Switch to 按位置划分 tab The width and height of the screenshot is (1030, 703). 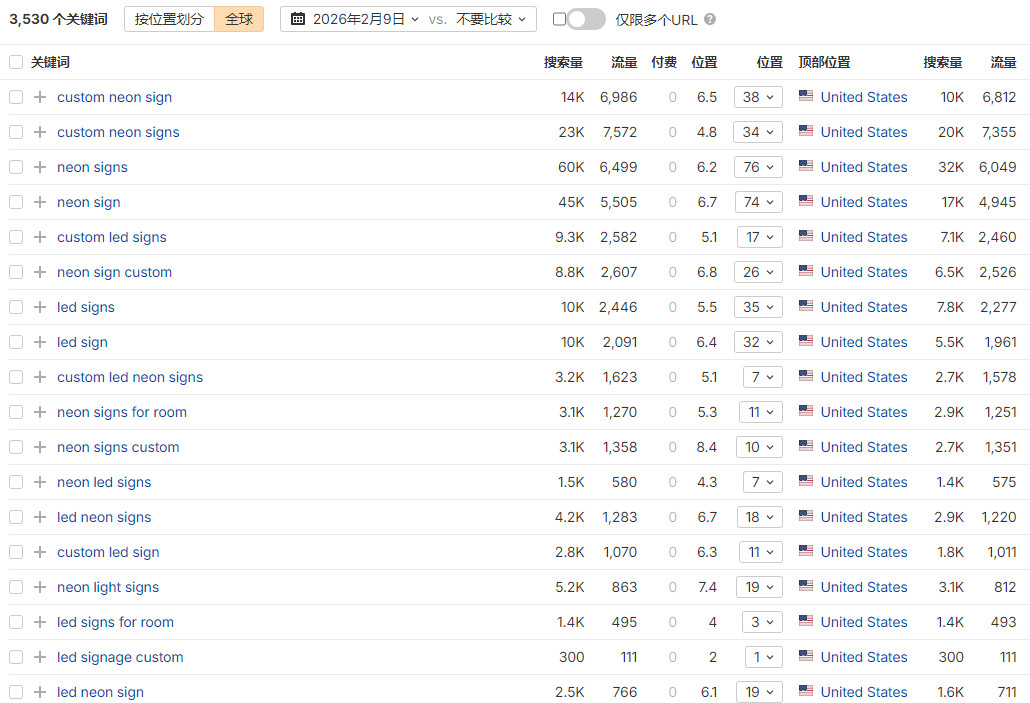(169, 19)
